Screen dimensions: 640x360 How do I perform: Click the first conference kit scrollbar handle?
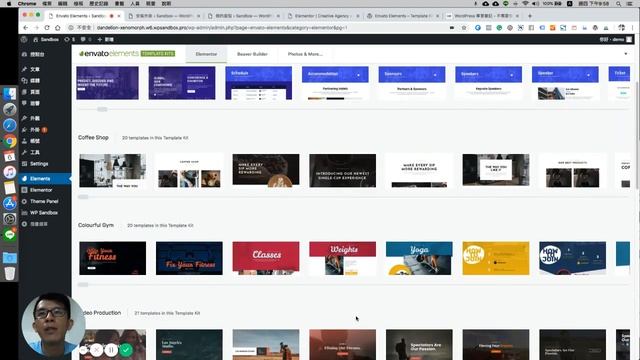pyautogui.click(x=102, y=109)
